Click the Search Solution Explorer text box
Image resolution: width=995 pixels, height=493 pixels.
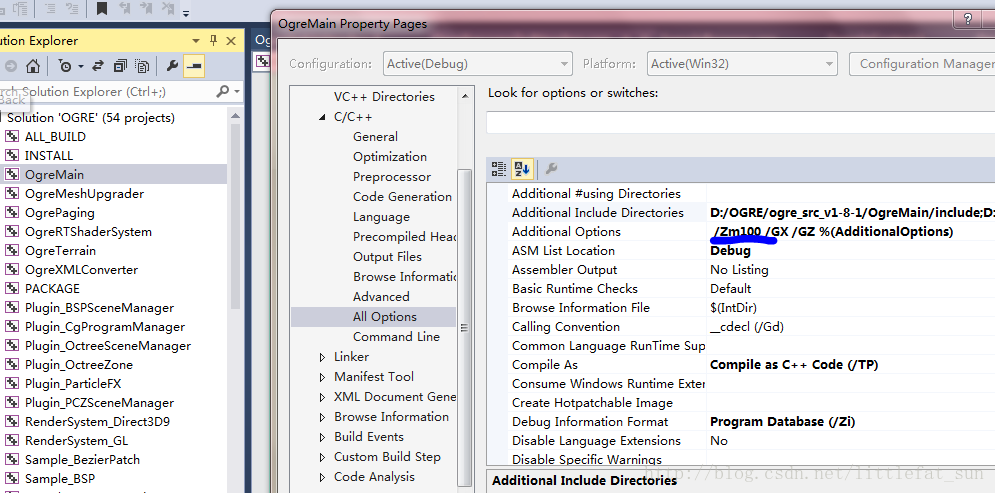pos(107,91)
